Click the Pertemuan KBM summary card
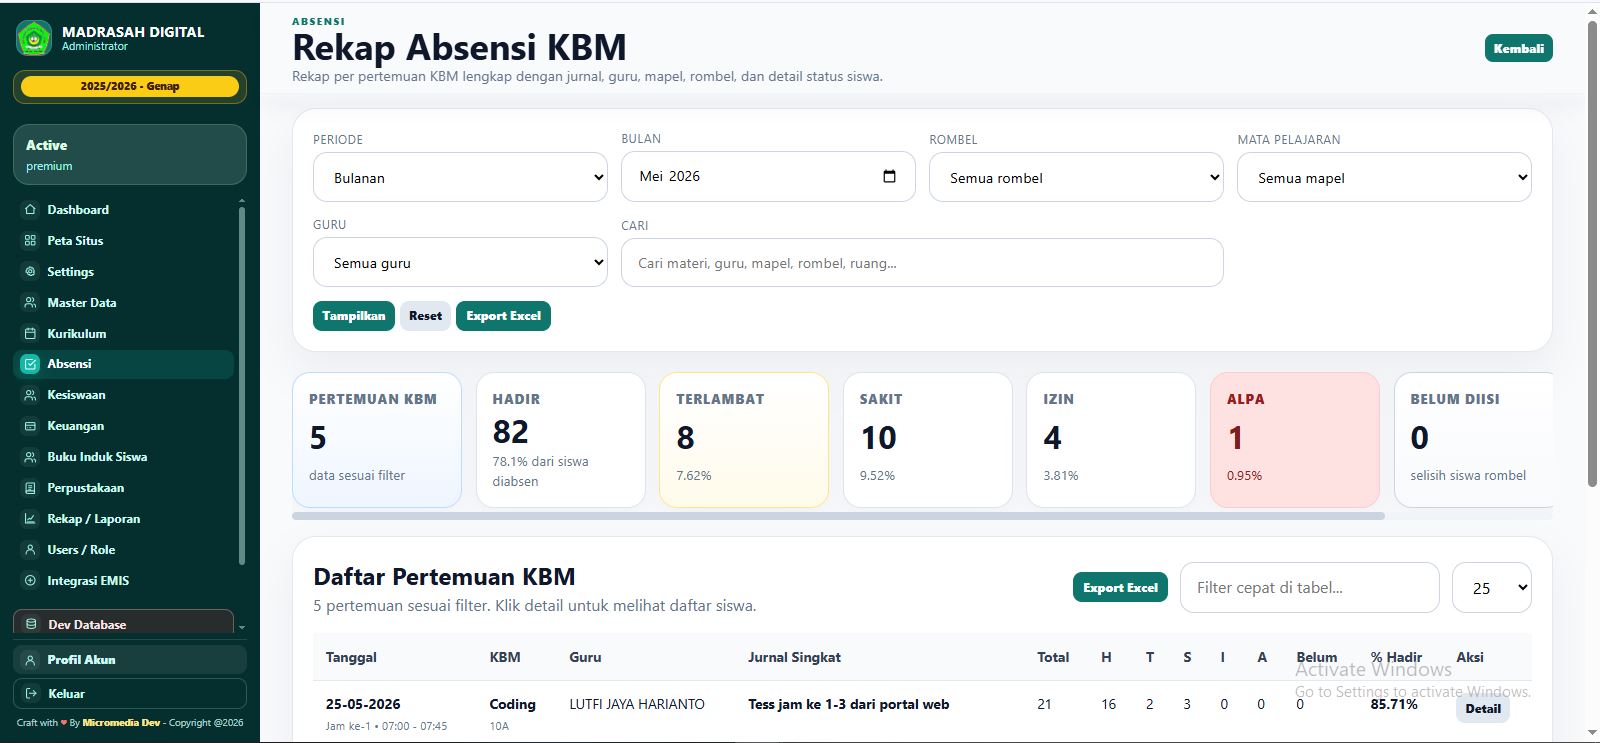Image resolution: width=1600 pixels, height=743 pixels. 377,440
